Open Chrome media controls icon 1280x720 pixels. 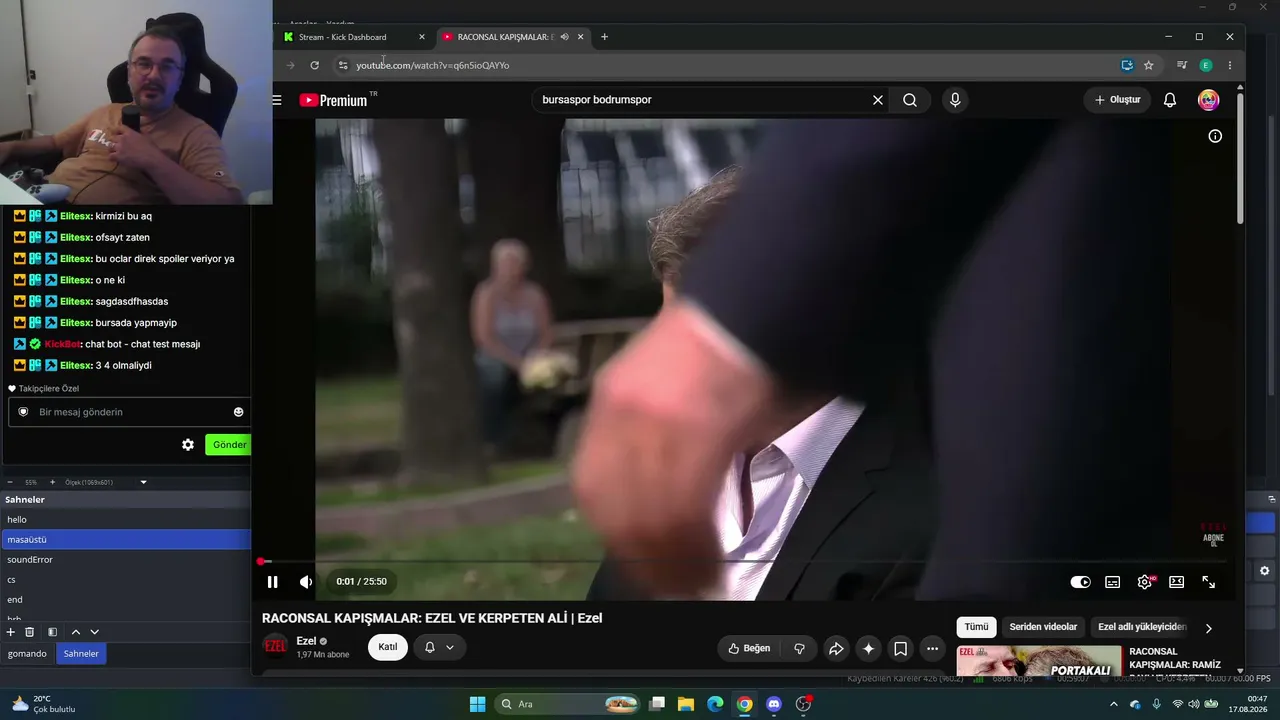click(x=1181, y=65)
